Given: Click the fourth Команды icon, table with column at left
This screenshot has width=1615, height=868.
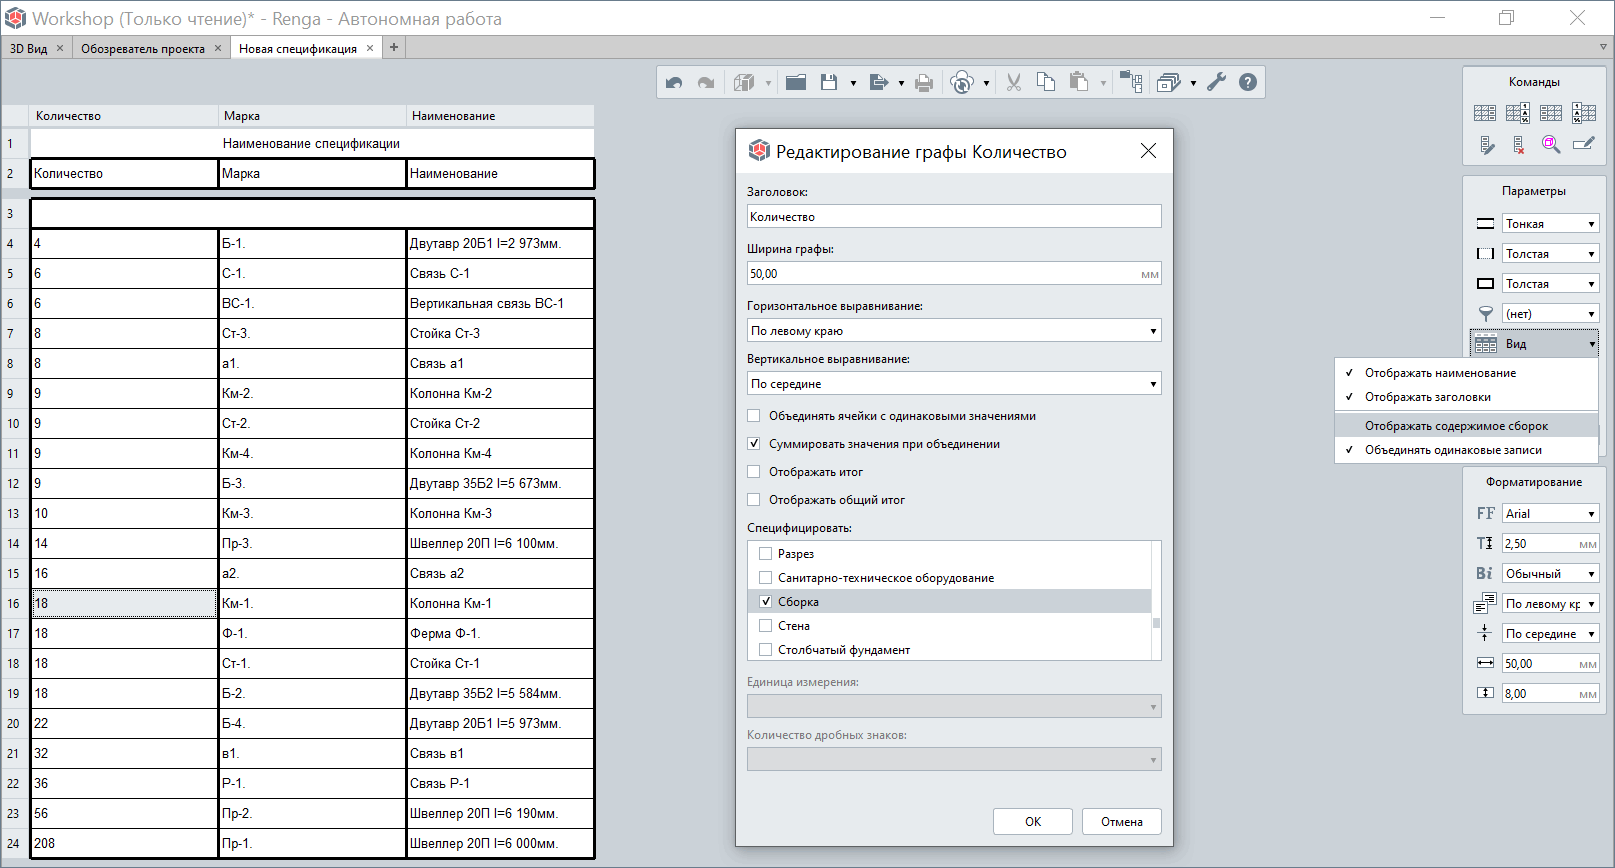Looking at the screenshot, I should [1584, 113].
